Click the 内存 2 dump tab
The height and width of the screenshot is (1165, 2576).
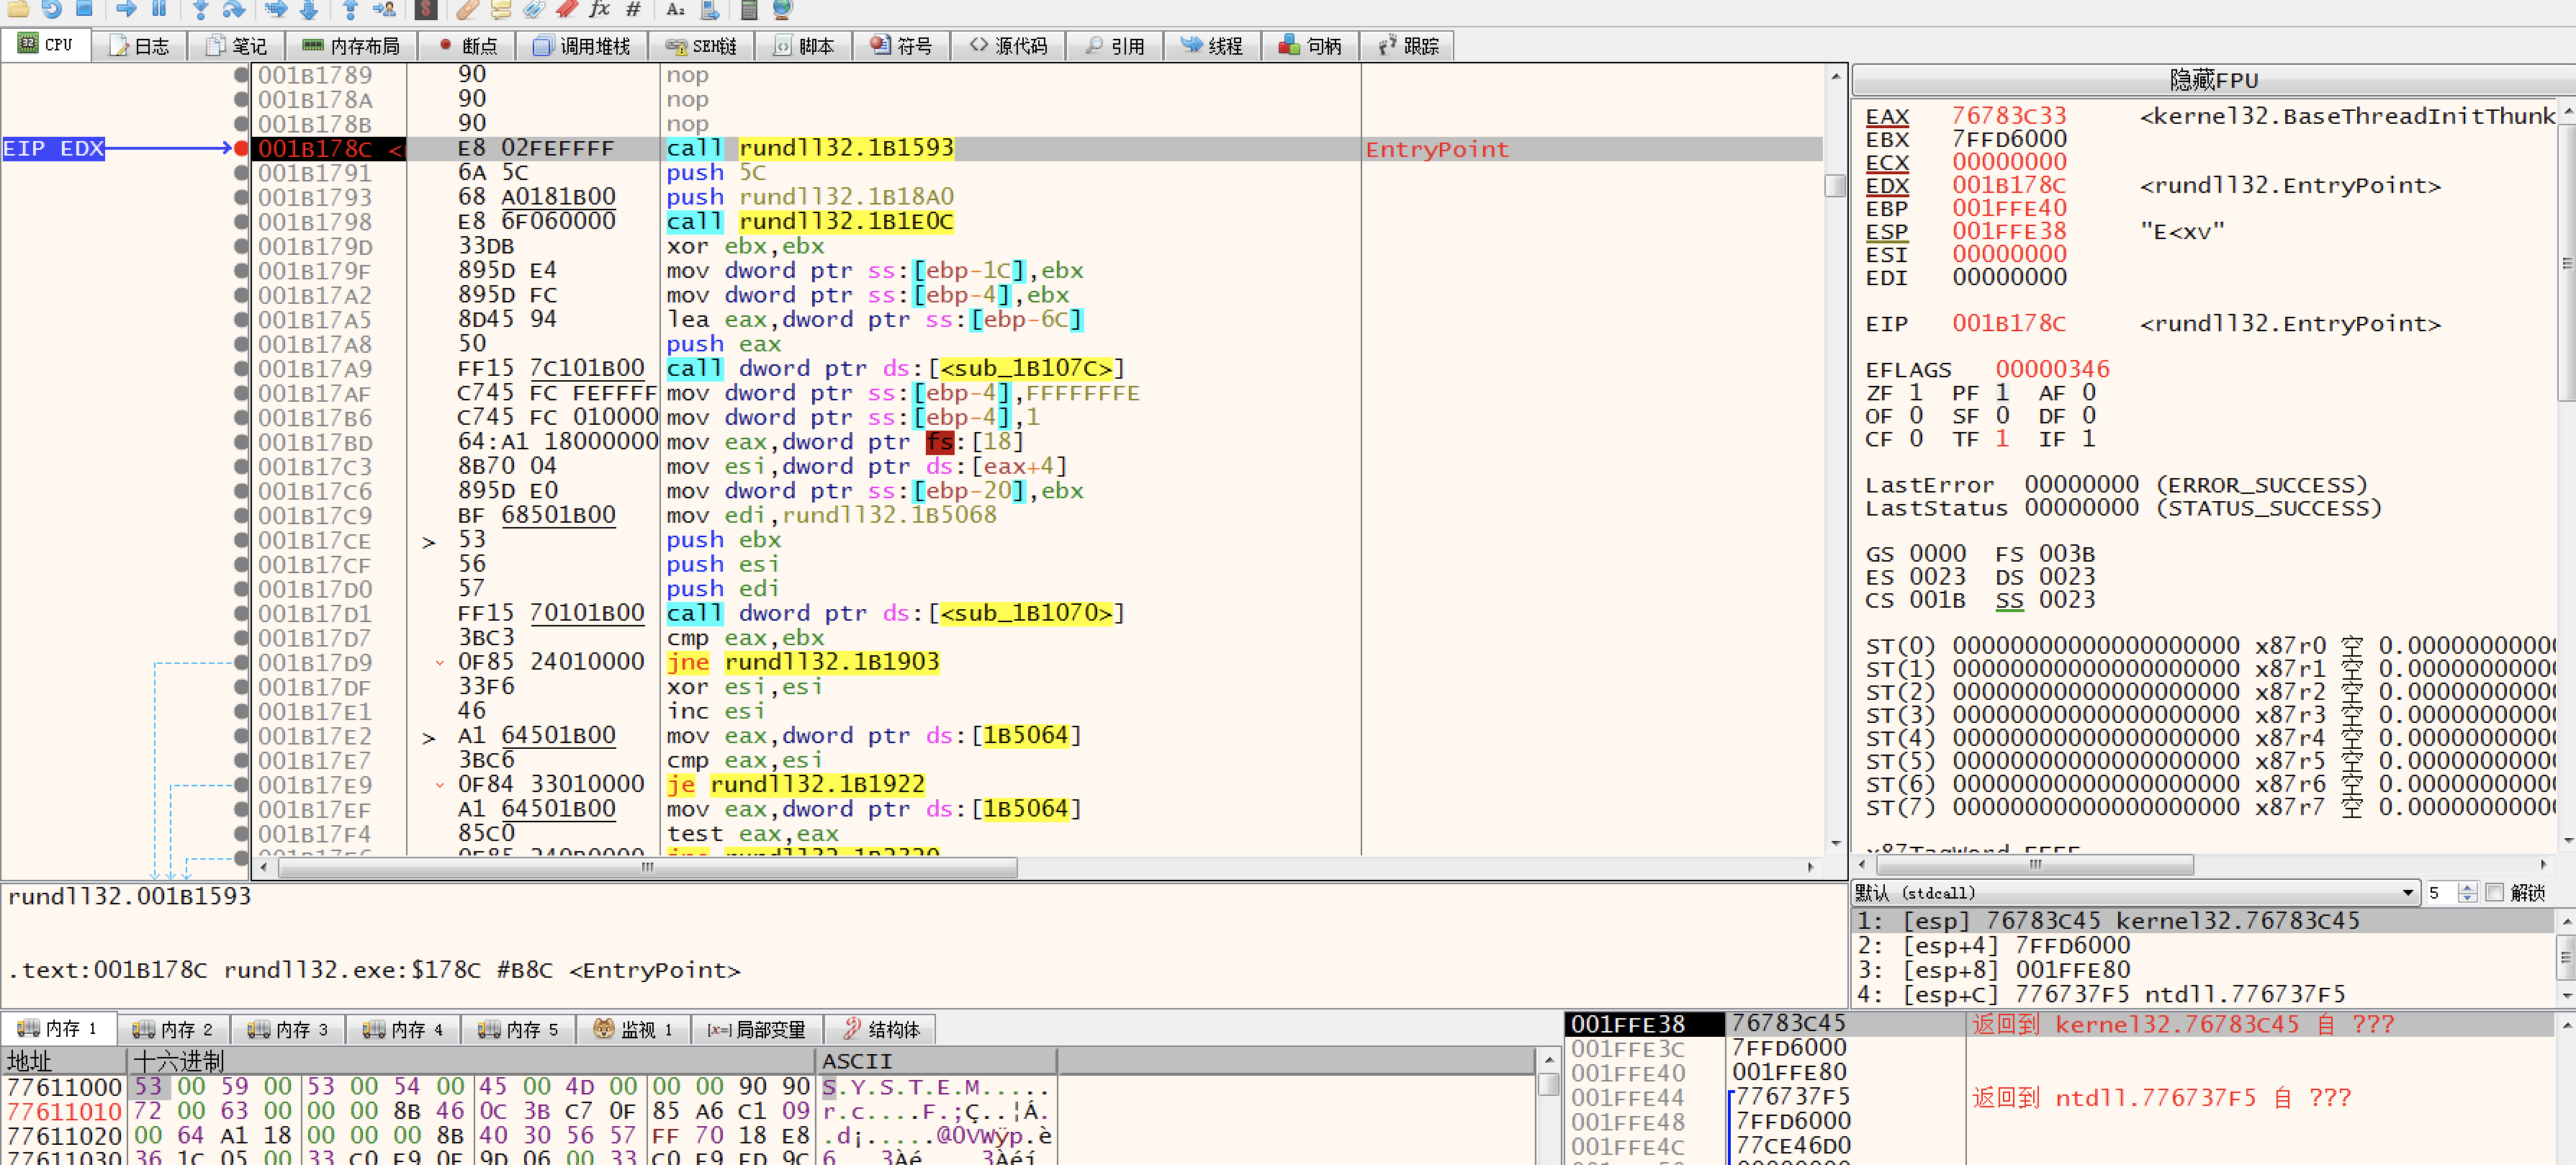coord(173,1028)
